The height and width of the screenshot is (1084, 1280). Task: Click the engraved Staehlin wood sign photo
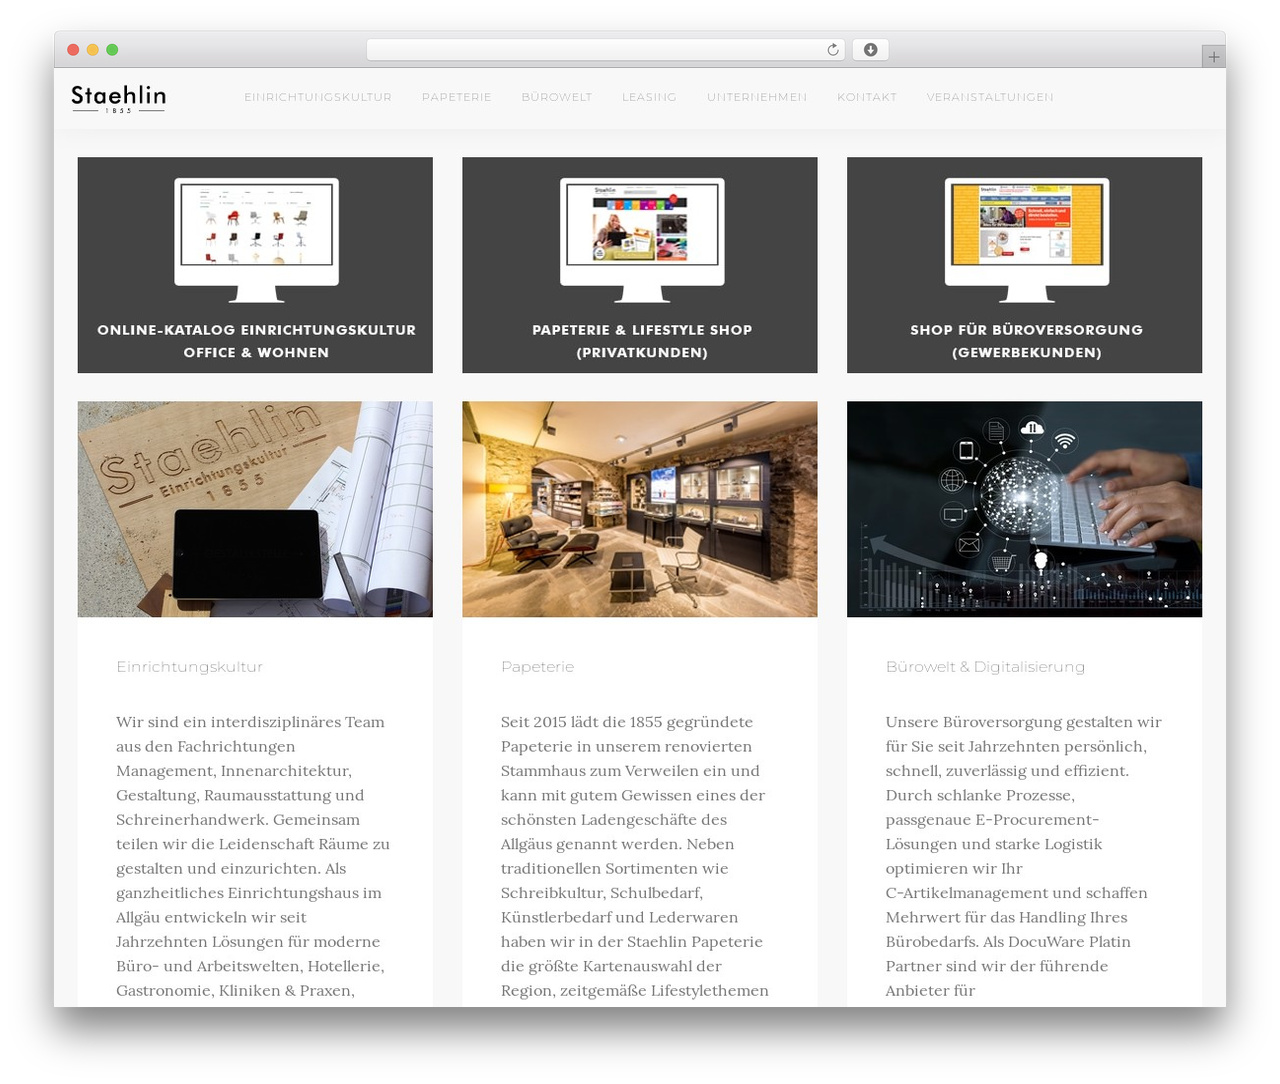coord(255,509)
